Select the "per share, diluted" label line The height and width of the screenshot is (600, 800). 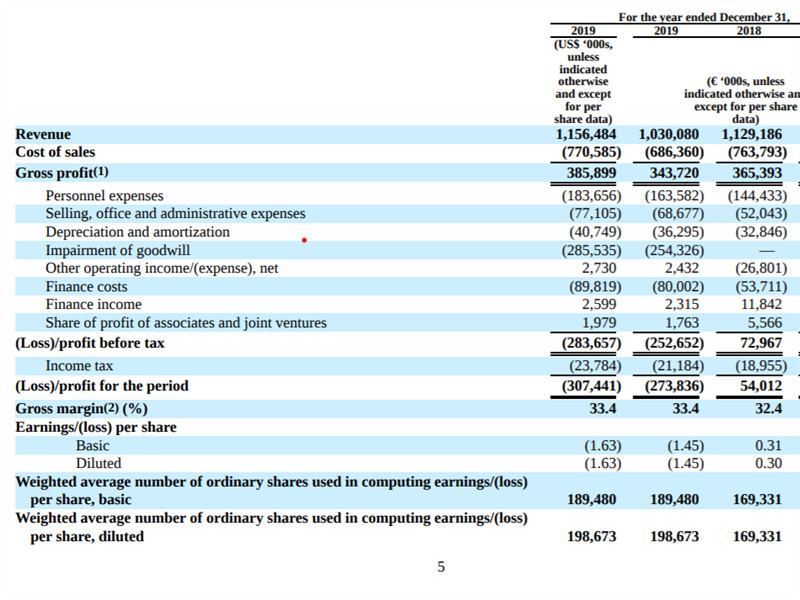point(87,536)
